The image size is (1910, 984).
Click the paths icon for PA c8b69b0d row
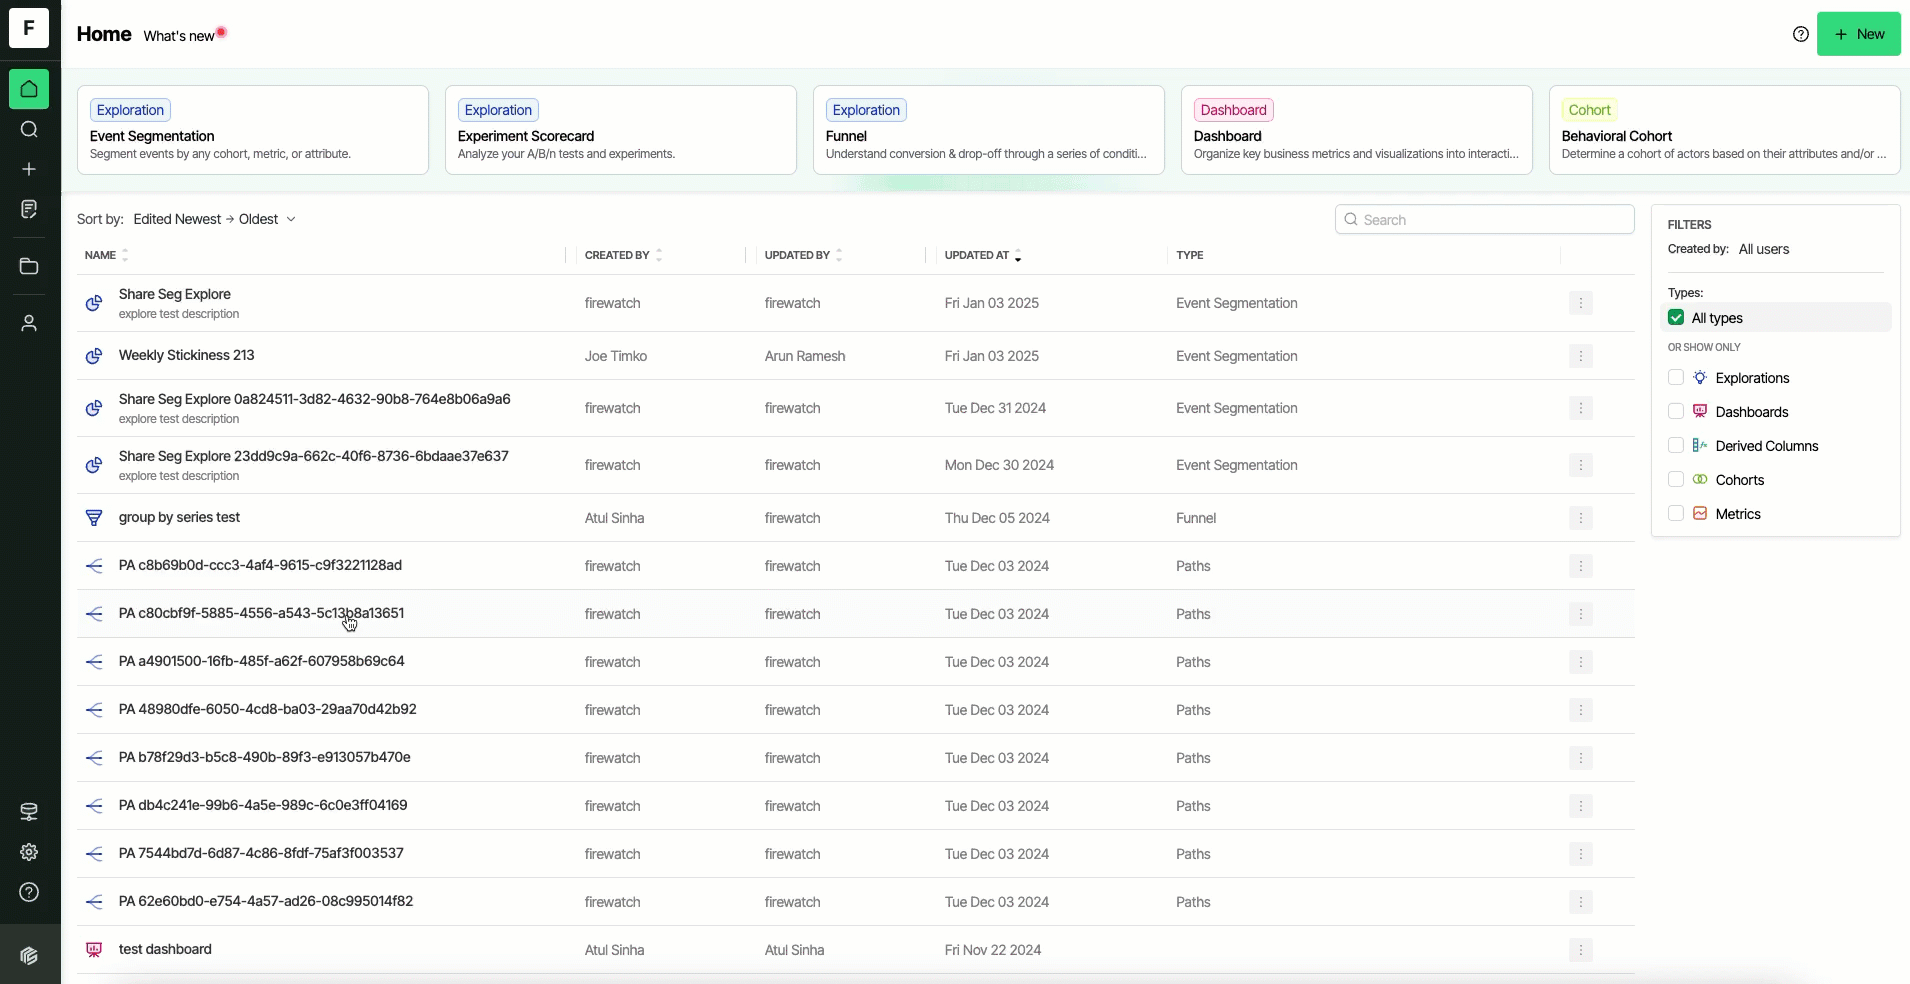94,566
